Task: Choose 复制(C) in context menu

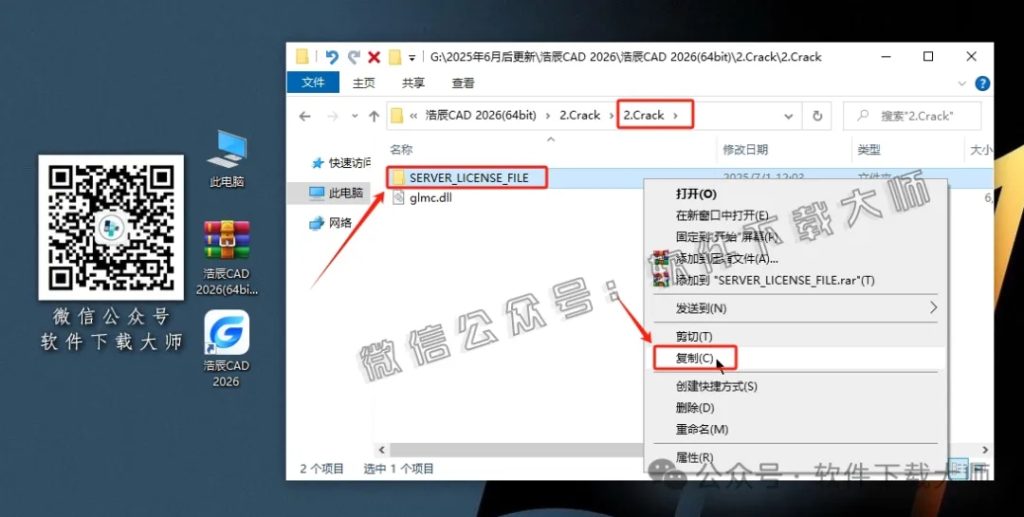Action: click(795, 358)
